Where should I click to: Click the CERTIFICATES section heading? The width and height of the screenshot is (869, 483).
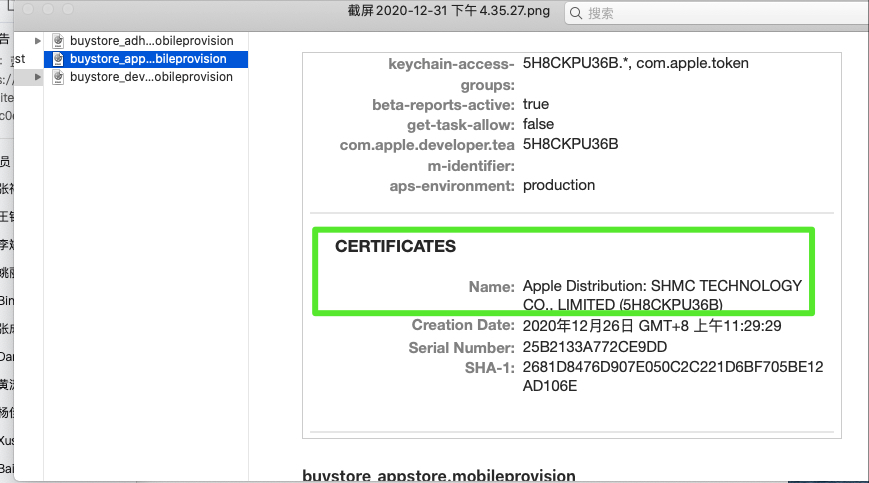pos(395,246)
